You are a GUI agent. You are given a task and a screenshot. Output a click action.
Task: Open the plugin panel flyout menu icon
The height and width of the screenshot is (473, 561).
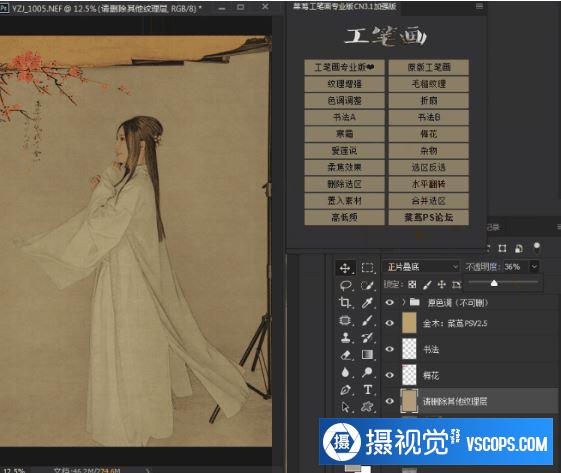coord(479,6)
